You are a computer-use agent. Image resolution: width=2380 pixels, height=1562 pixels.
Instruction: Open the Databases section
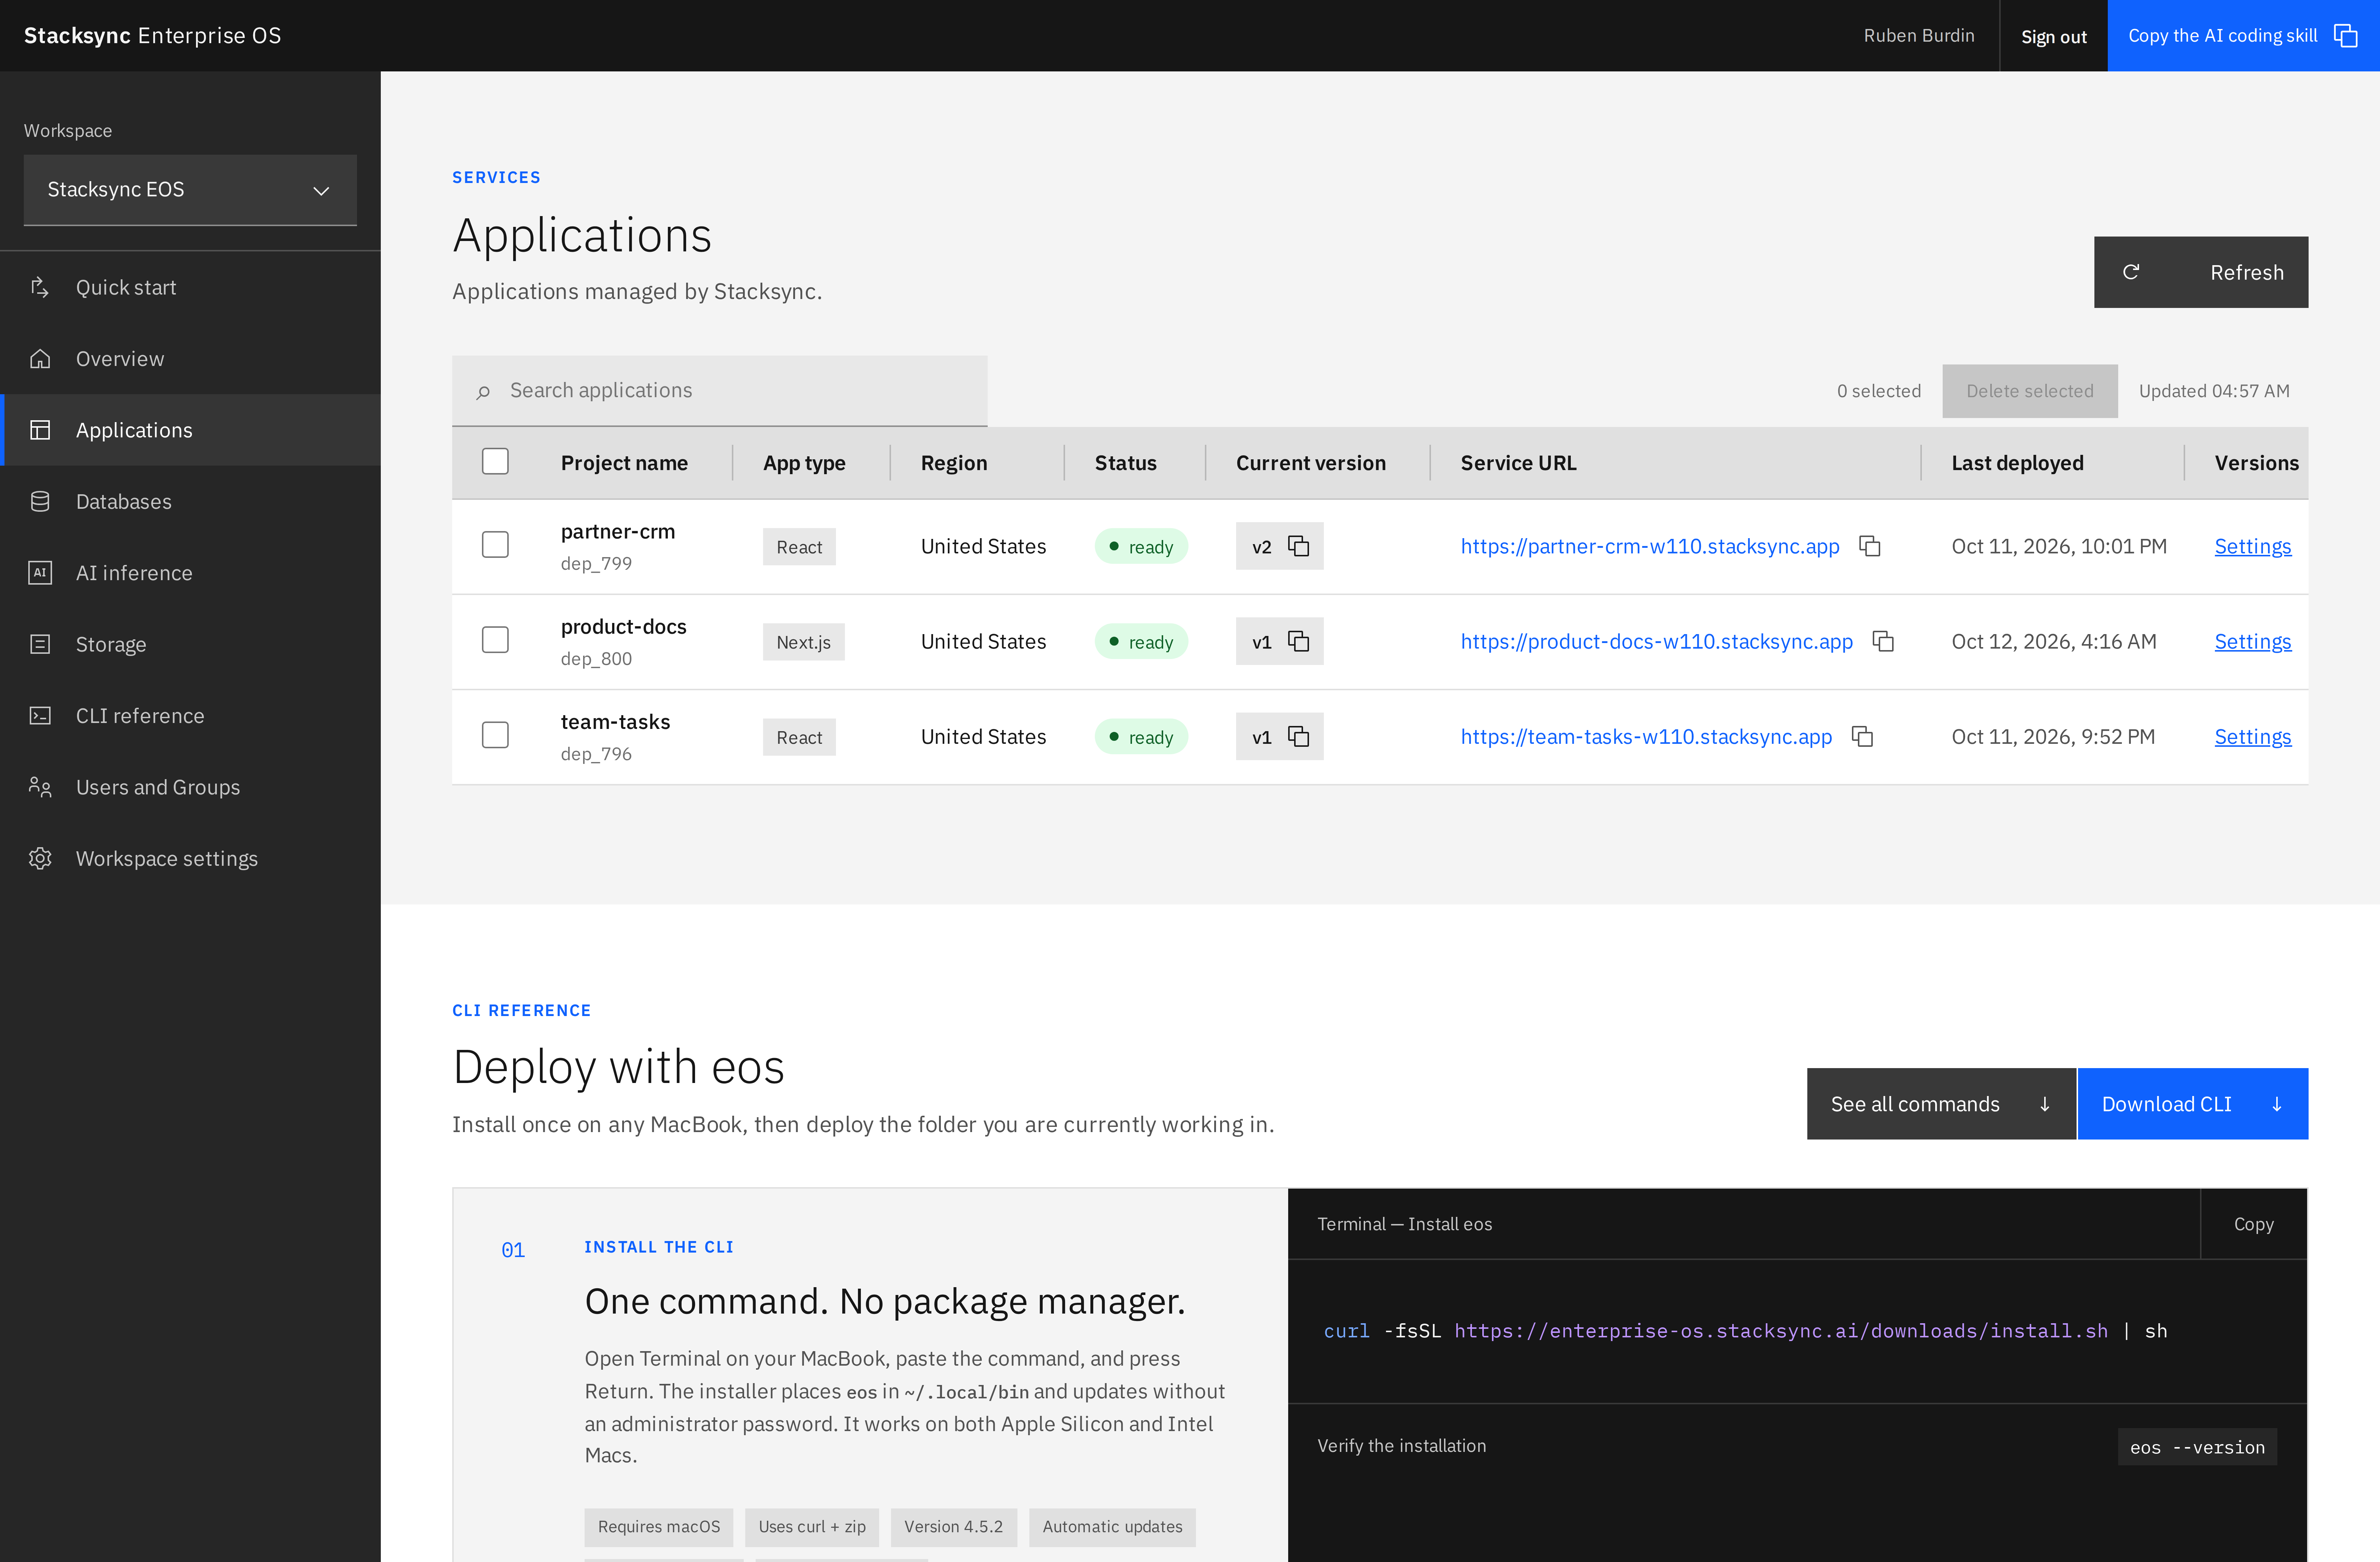190,501
